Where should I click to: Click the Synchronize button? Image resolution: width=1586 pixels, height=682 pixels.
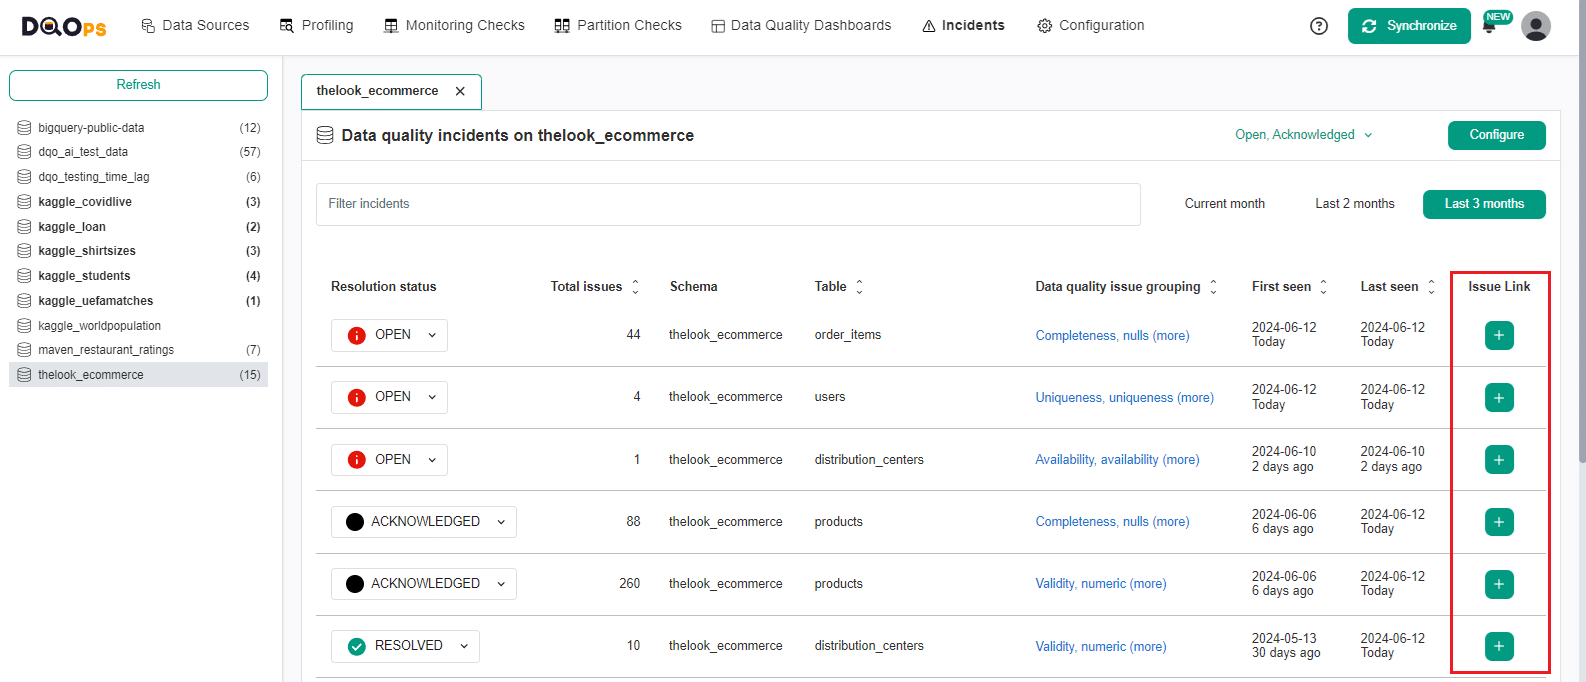click(1409, 26)
